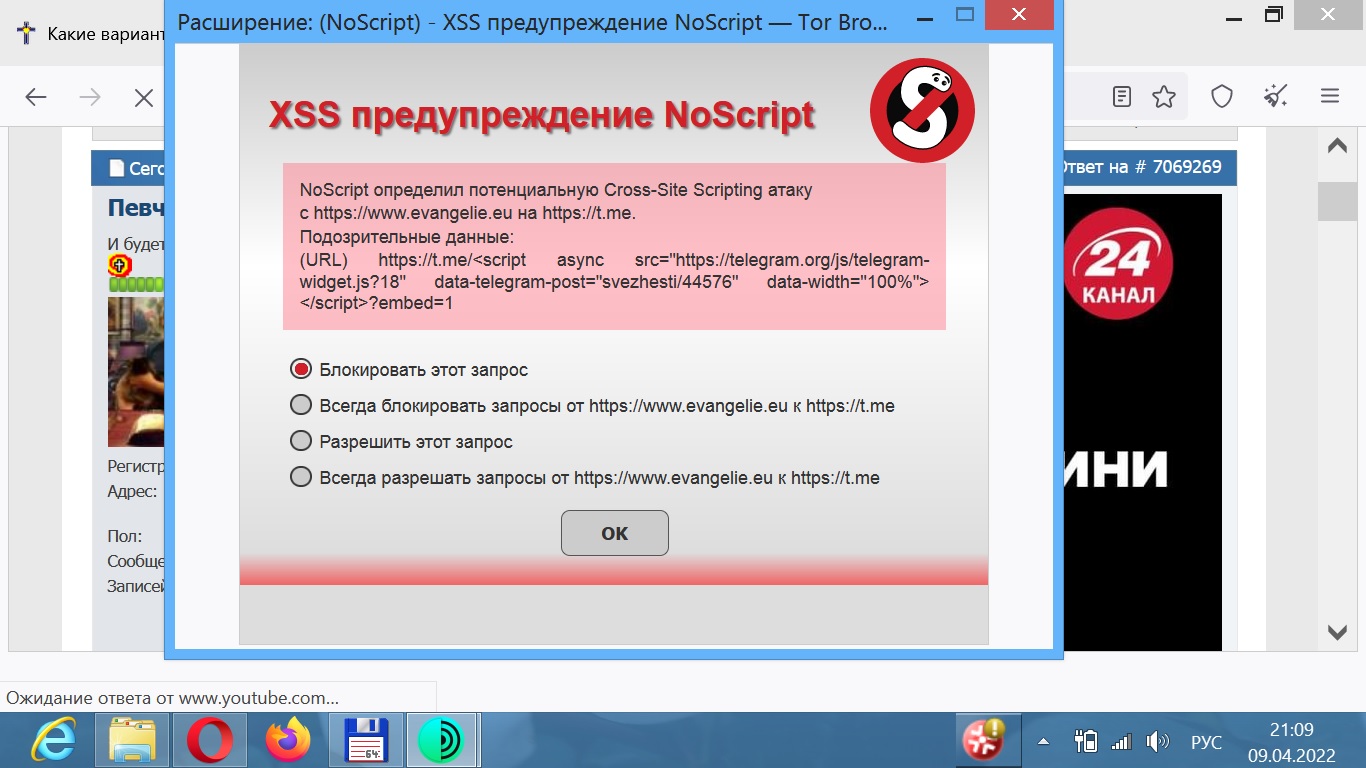Viewport: 1366px width, 768px height.
Task: Close the NoScript warning window
Action: point(1018,14)
